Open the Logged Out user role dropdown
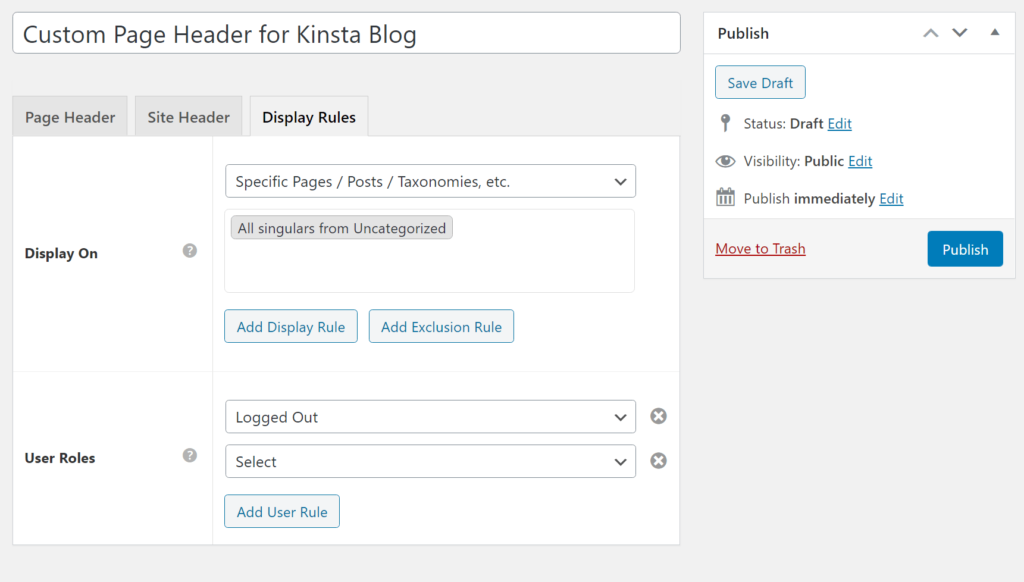 coord(430,417)
